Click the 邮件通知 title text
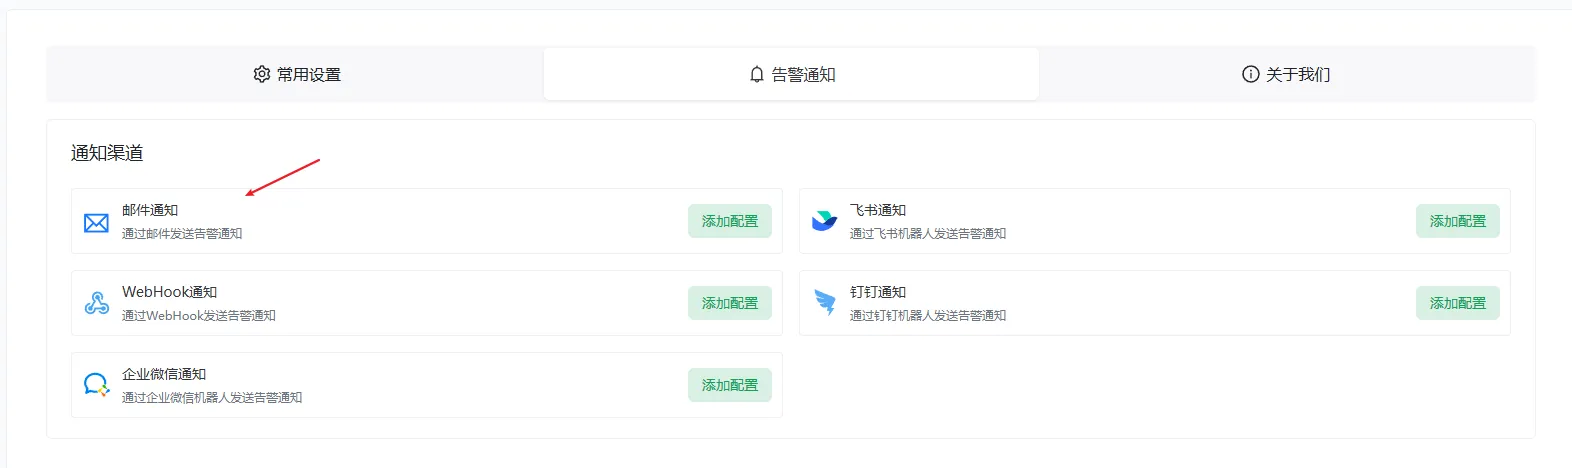The width and height of the screenshot is (1572, 468). (150, 210)
